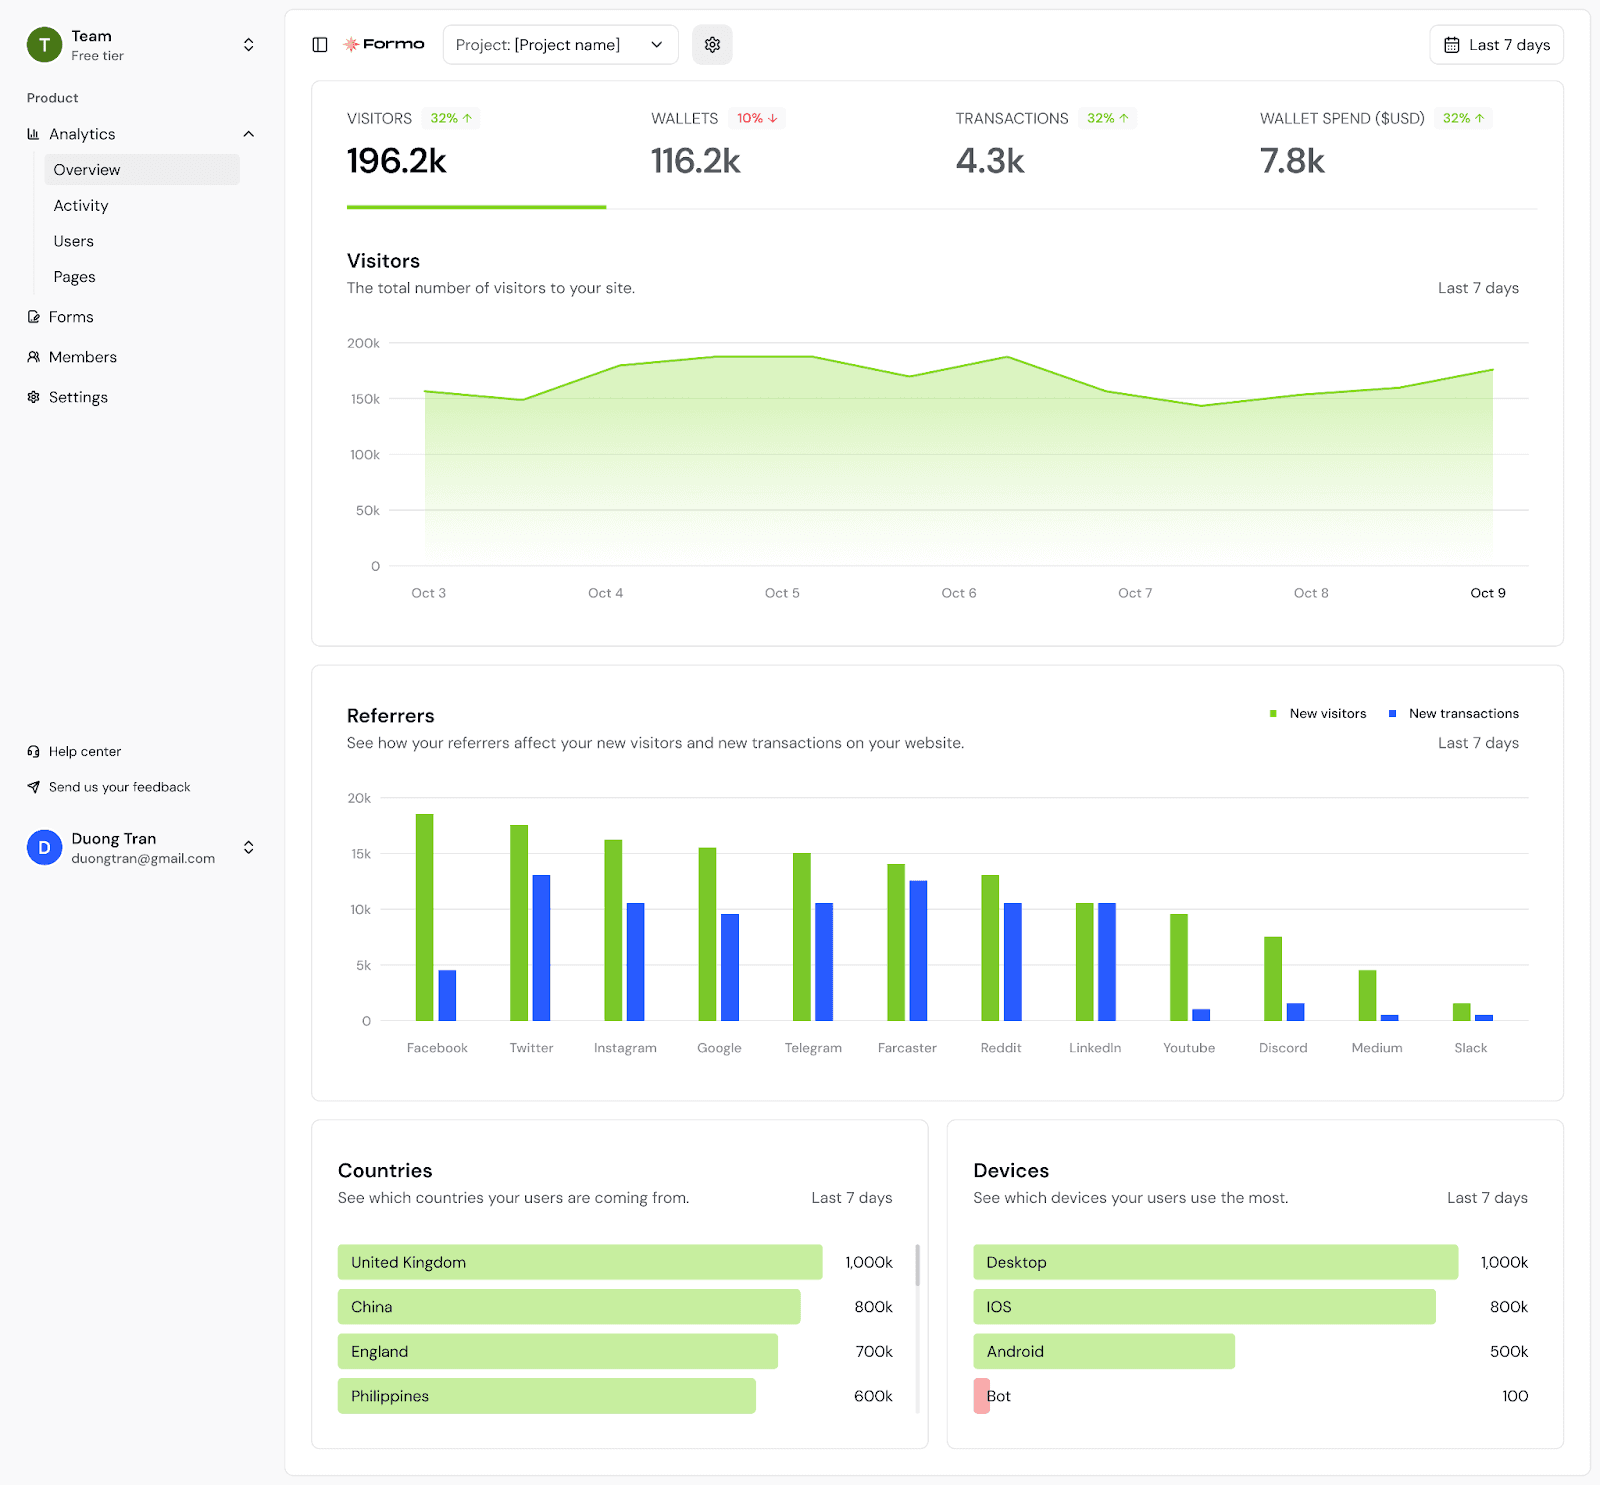Open Members from the sidebar
Screen dimensions: 1600x1485
[83, 357]
